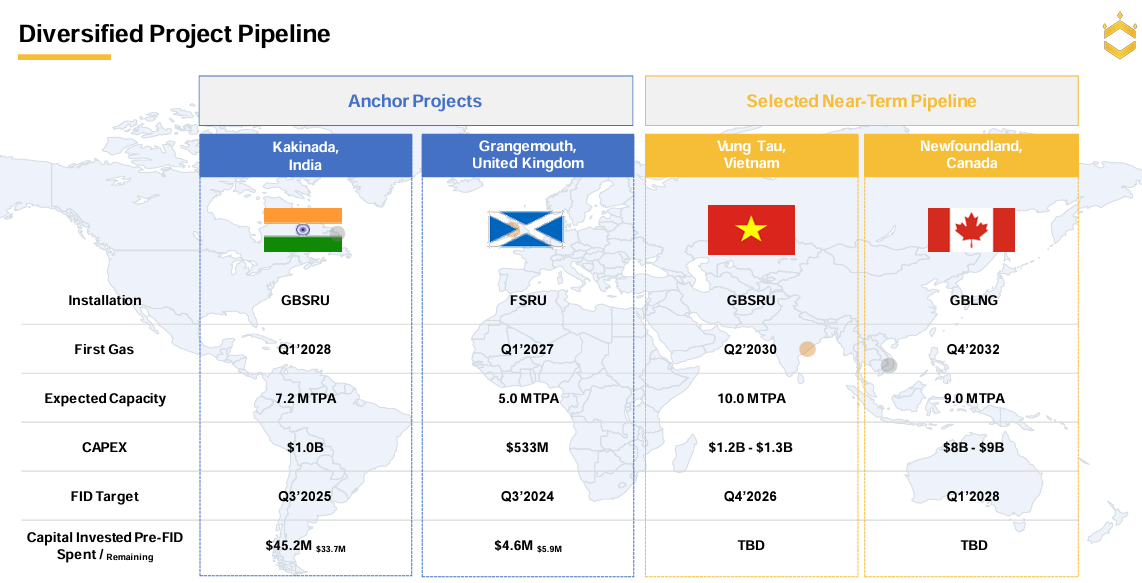Viewport: 1142px width, 583px height.
Task: Select the $1.2B - $1.3B CAPEX value
Action: pyautogui.click(x=750, y=447)
